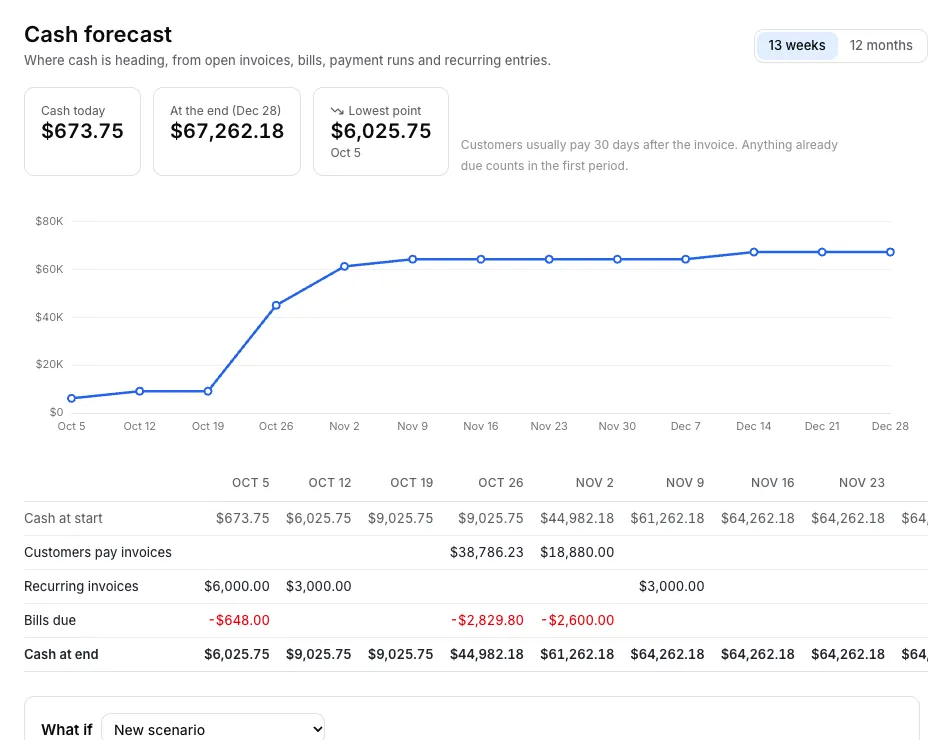Click the NOV 2 column header
Viewport: 952px width, 740px height.
(595, 483)
